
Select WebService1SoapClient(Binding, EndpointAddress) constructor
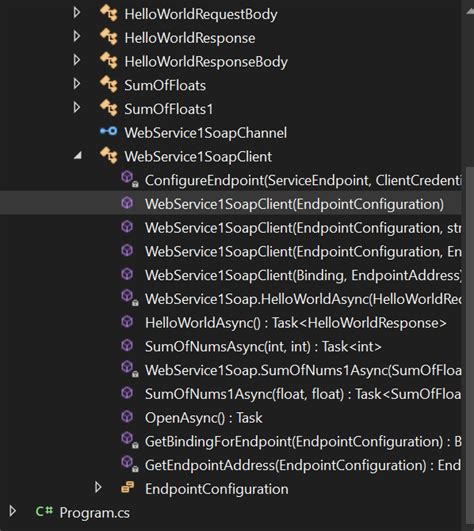click(303, 276)
